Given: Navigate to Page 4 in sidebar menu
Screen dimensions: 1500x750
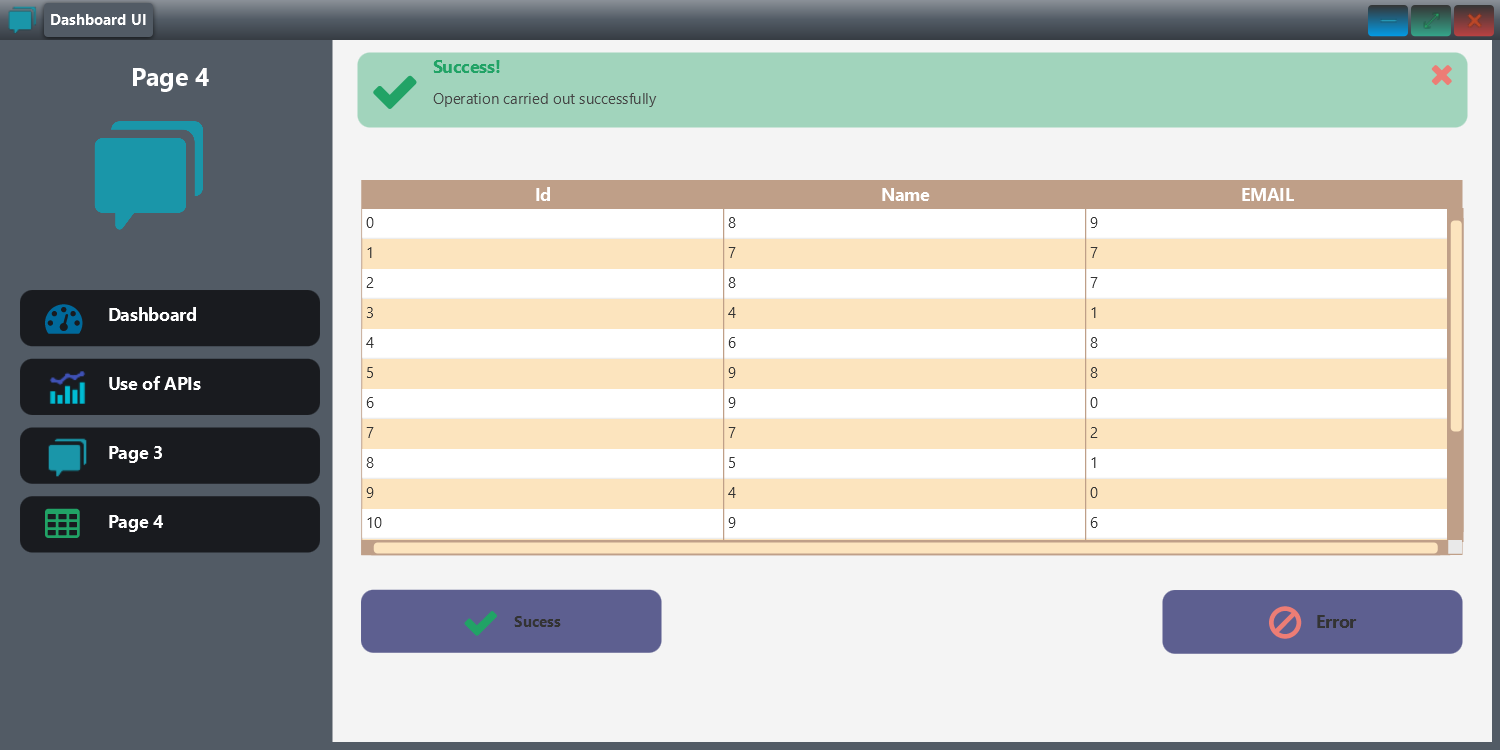Looking at the screenshot, I should tap(170, 524).
